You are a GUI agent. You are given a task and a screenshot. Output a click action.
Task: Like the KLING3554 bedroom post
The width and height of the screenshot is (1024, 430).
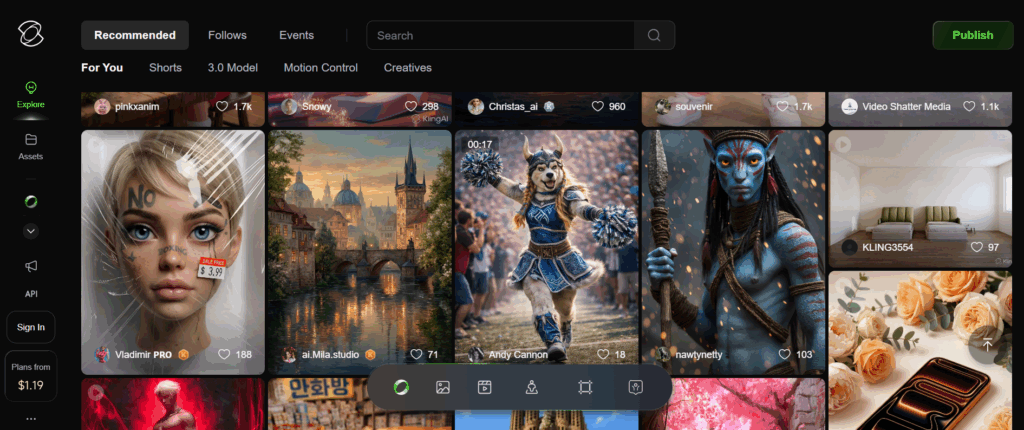click(x=975, y=247)
